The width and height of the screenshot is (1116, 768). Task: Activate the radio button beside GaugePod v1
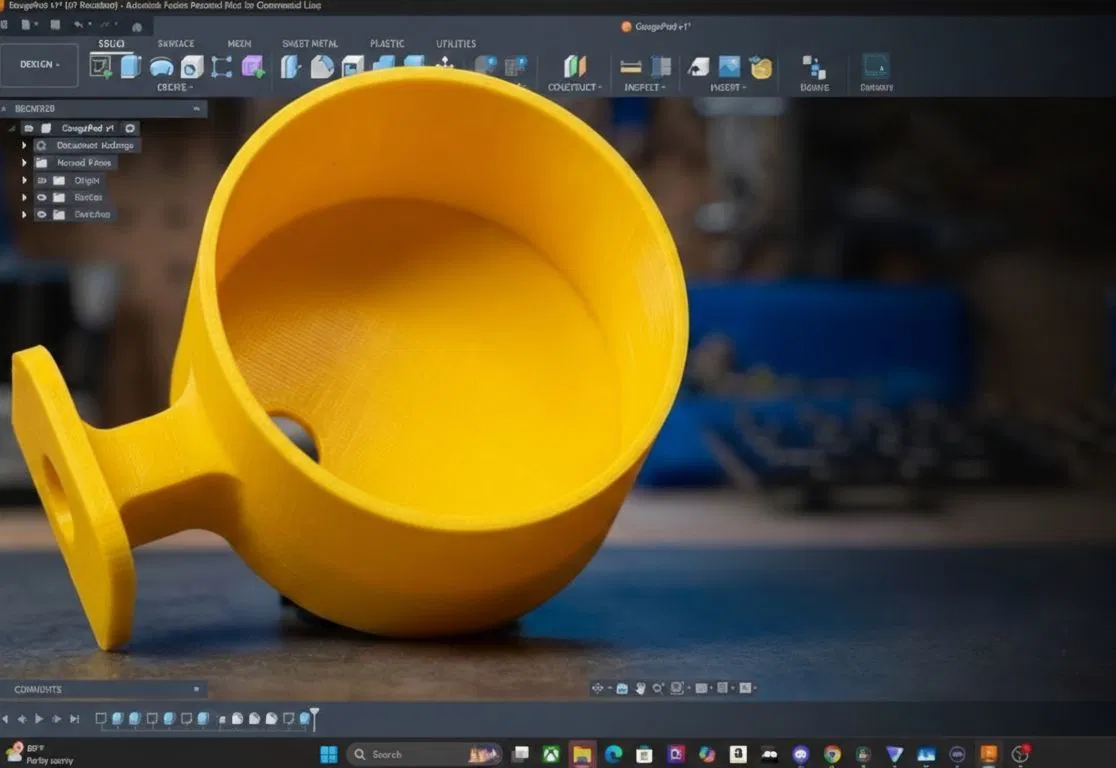coord(130,128)
